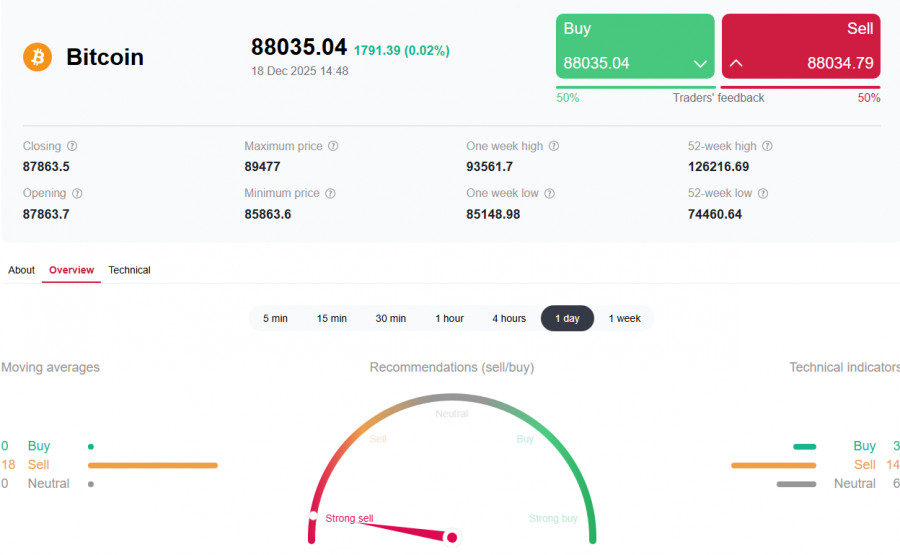
Task: Click One week high help icon
Action: 553,146
